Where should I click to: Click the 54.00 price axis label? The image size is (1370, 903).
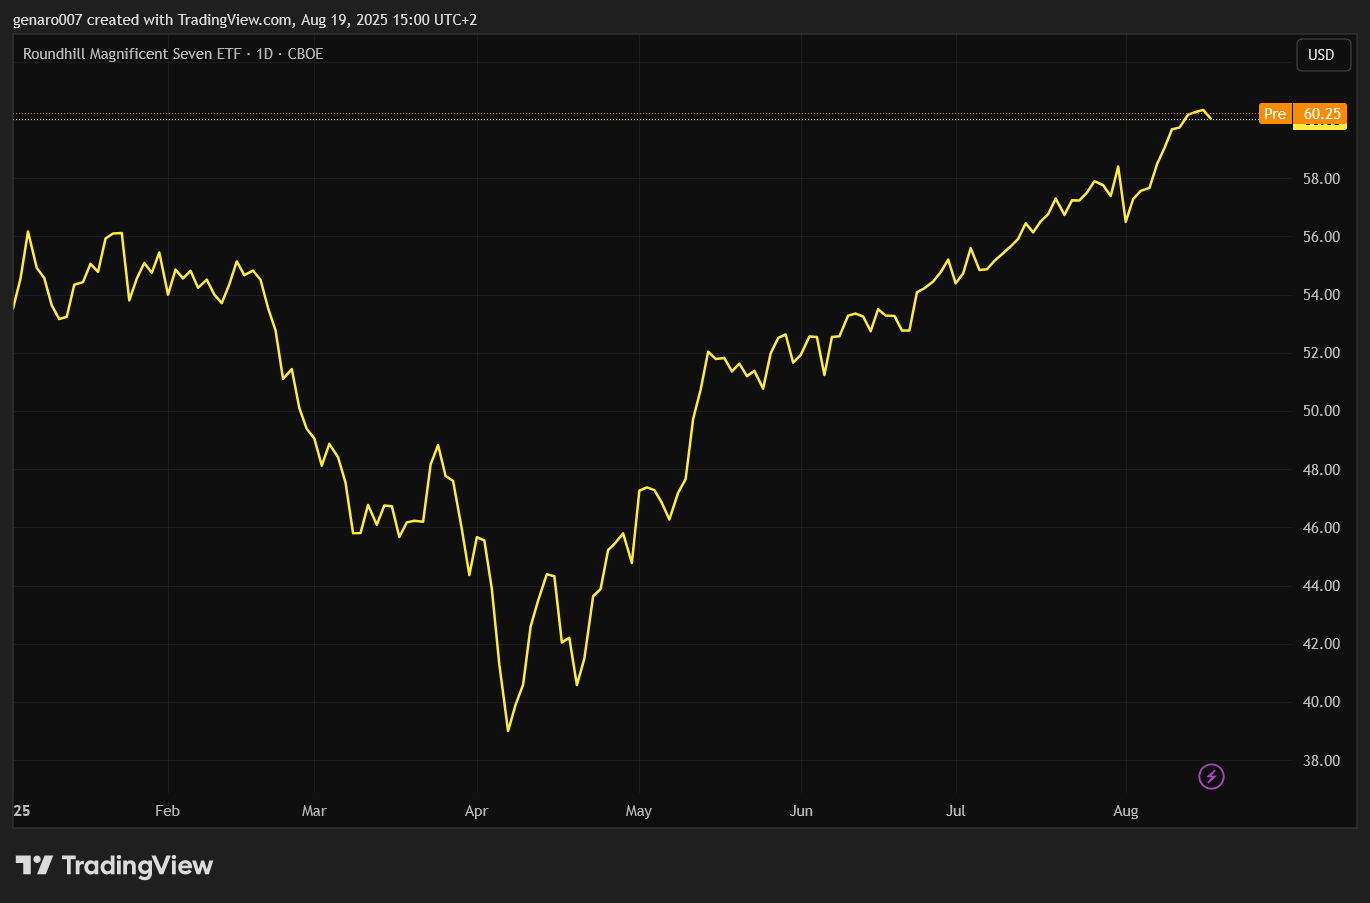point(1321,295)
